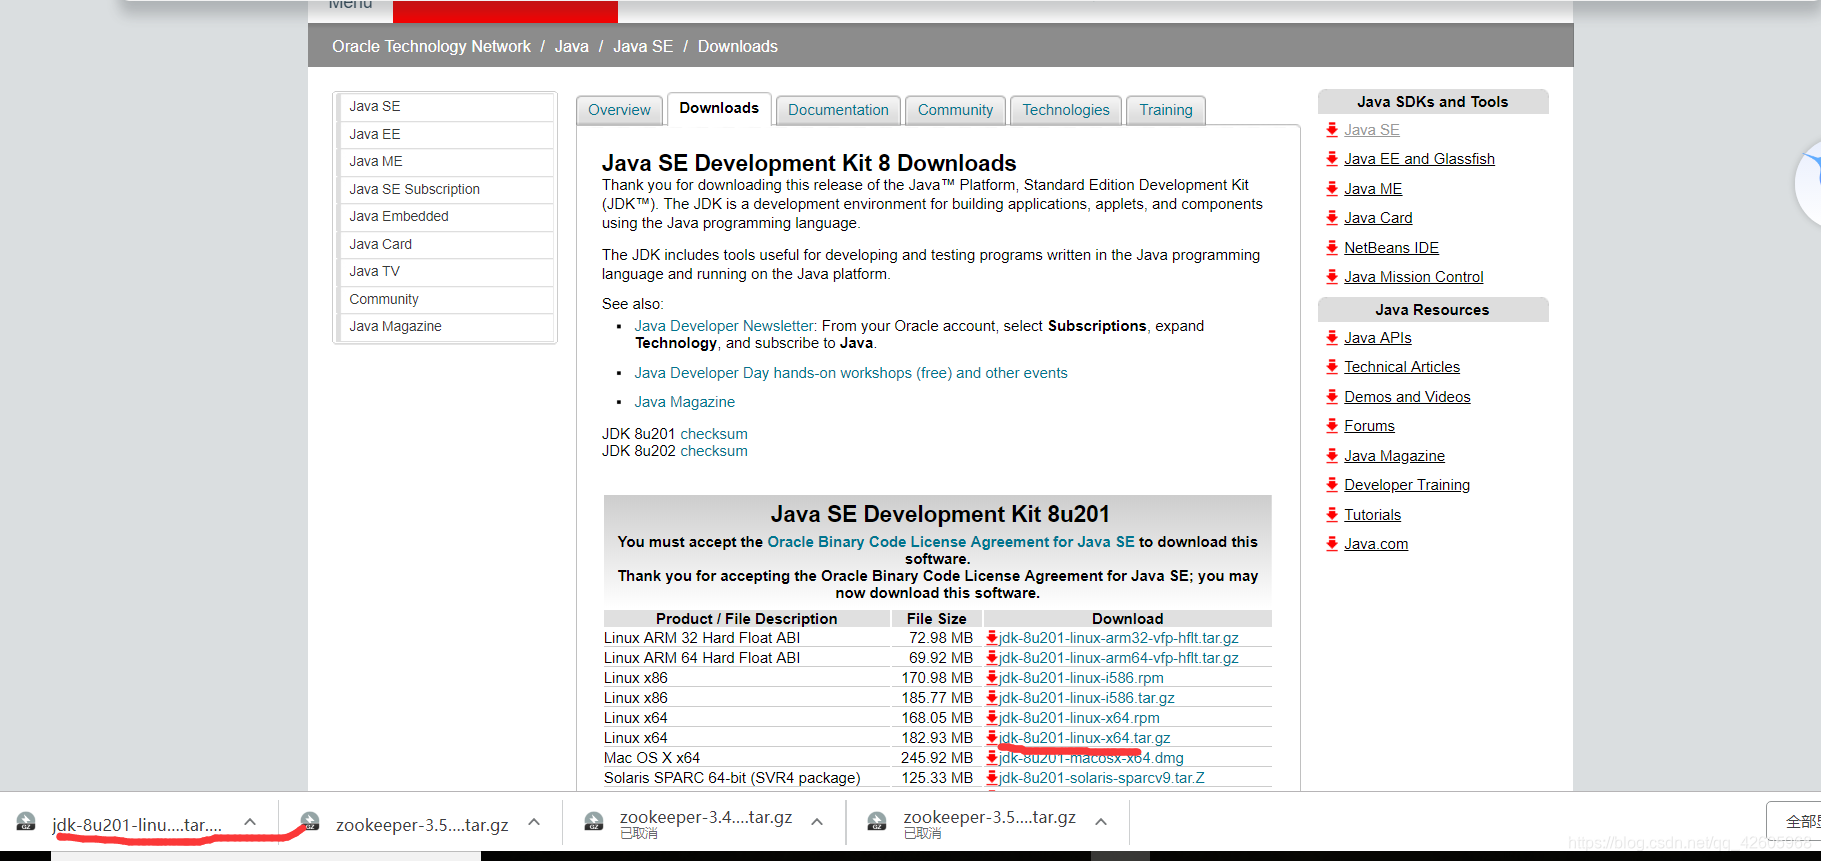Open Java Developer Day hands-on workshops link
1821x861 pixels.
[x=851, y=373]
